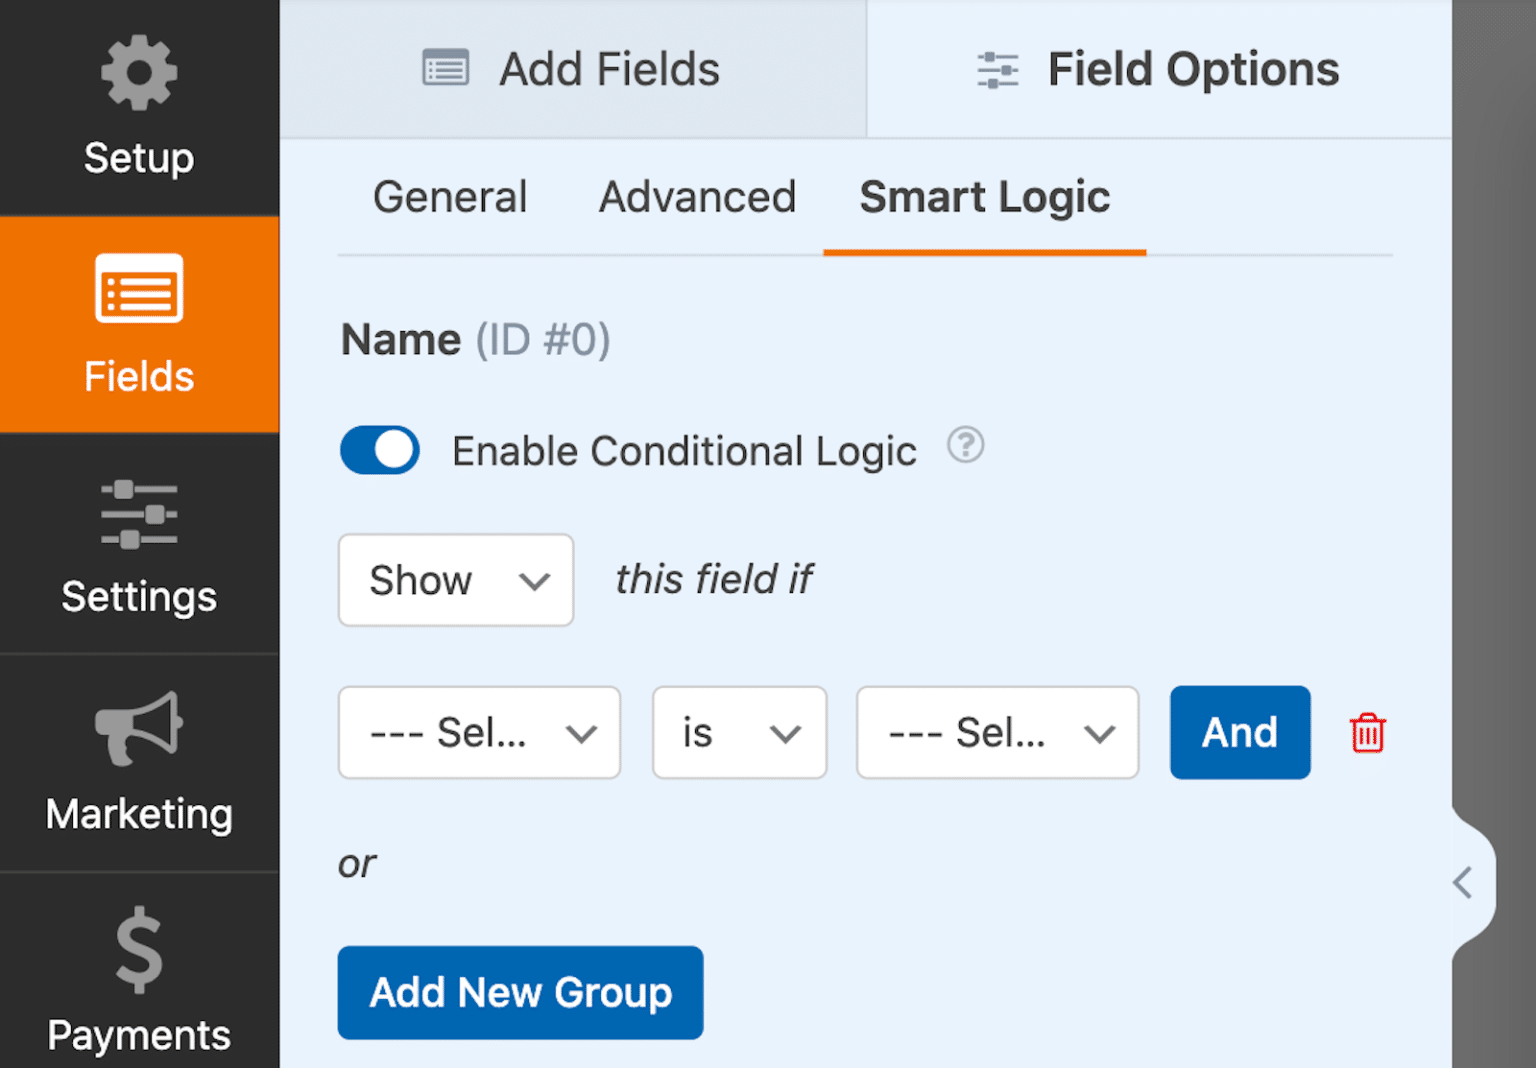Click the Conditional Logic help question mark

coord(965,445)
